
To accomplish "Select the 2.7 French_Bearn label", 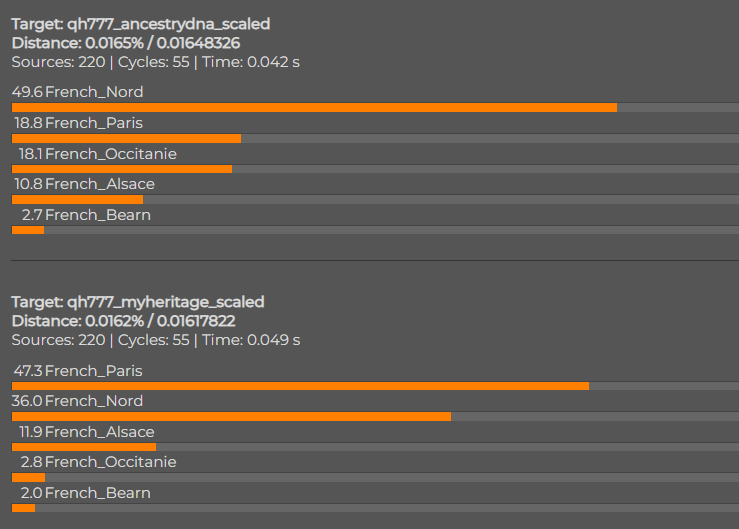I will [86, 215].
